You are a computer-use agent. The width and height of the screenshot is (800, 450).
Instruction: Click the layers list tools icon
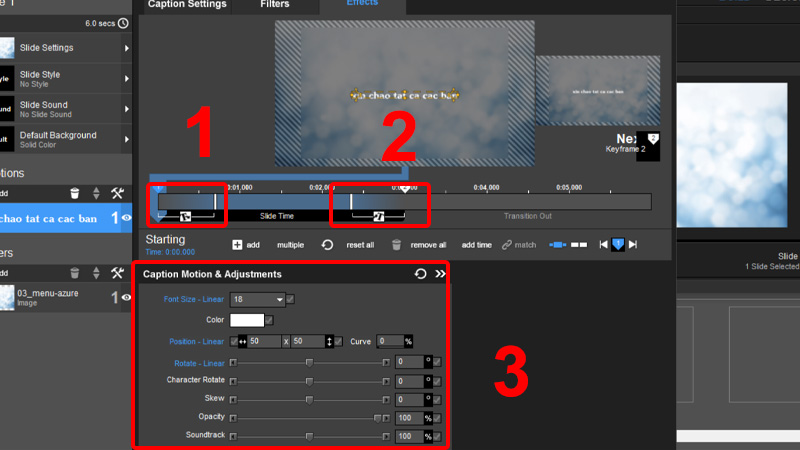(x=117, y=271)
